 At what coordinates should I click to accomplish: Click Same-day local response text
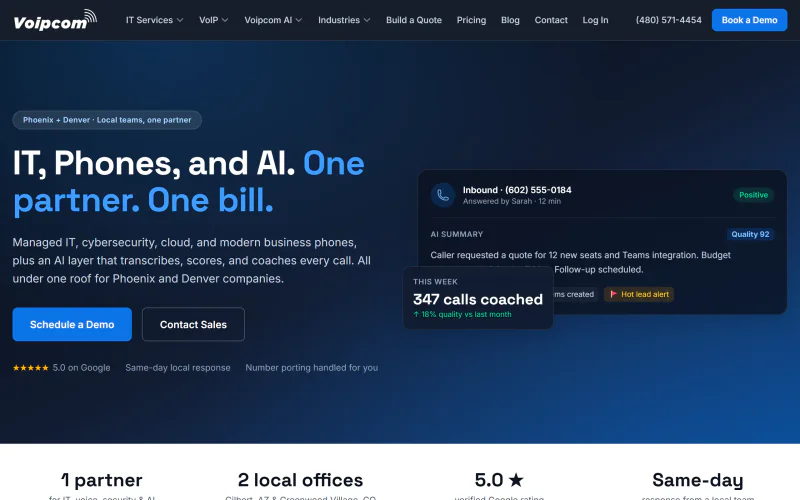178,368
